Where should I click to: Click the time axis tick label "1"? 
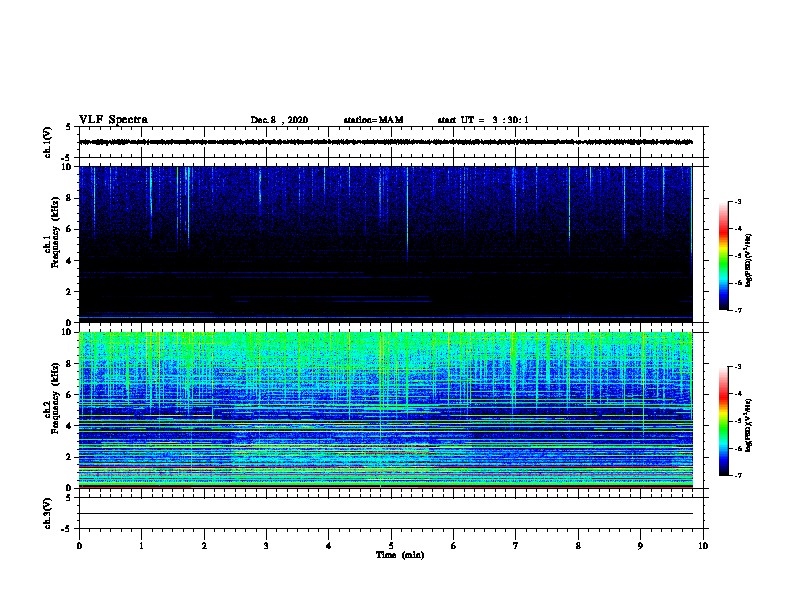tap(141, 545)
